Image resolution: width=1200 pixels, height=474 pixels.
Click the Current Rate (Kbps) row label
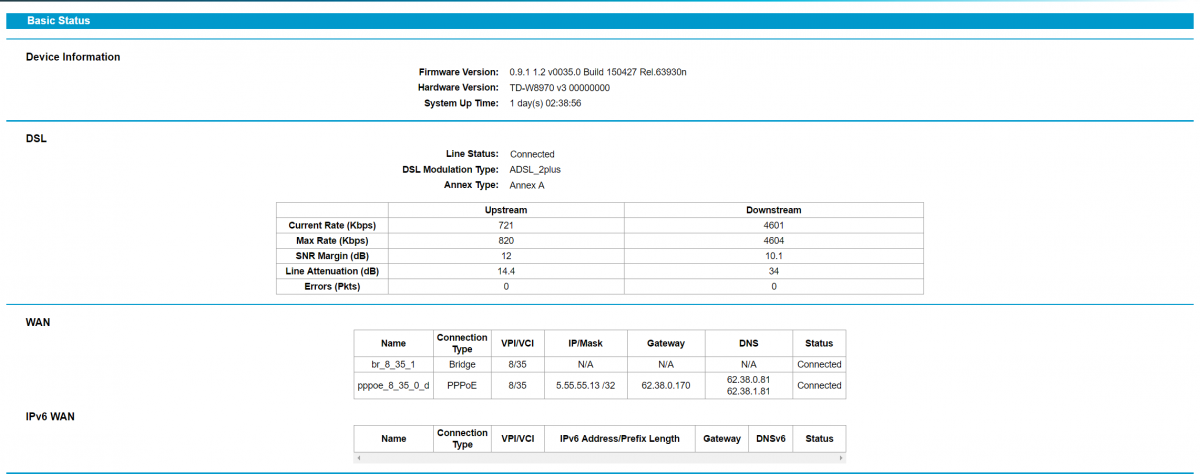pyautogui.click(x=332, y=226)
